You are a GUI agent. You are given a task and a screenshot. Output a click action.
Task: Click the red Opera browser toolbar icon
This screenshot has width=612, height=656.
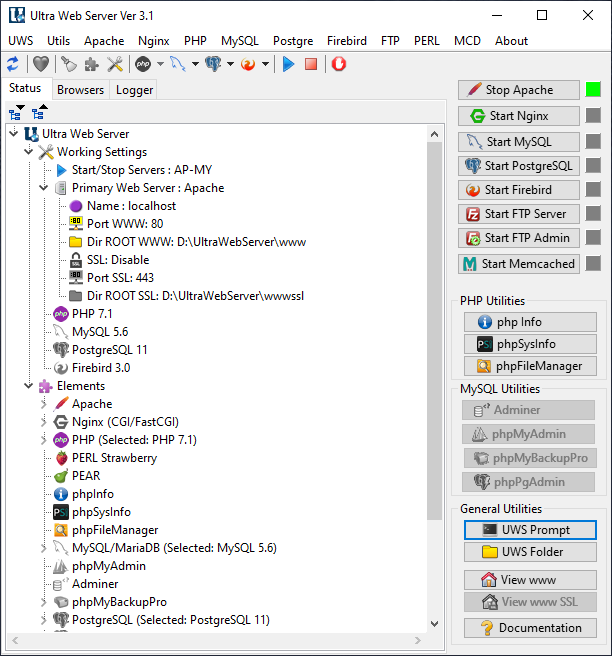click(339, 64)
